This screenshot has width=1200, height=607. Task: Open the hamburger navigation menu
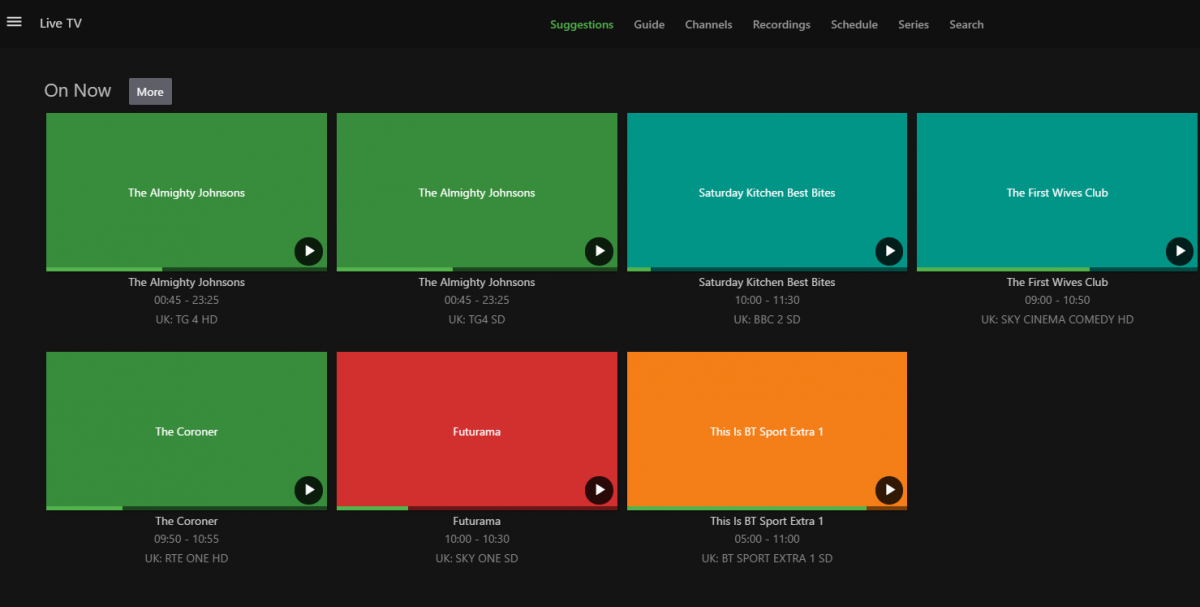[14, 22]
